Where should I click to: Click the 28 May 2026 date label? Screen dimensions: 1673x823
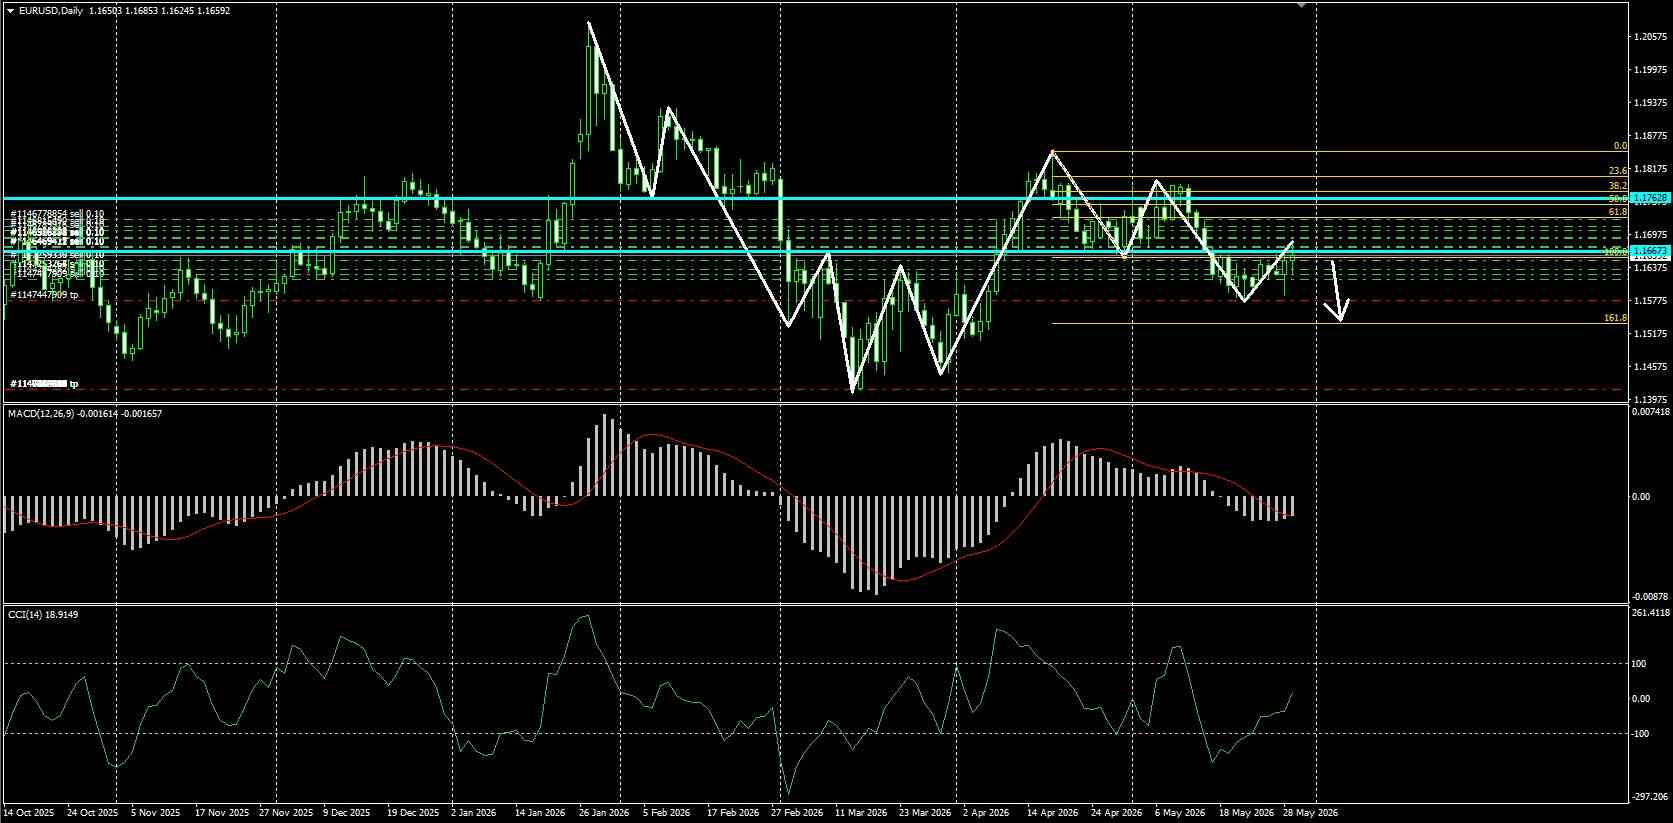1311,813
